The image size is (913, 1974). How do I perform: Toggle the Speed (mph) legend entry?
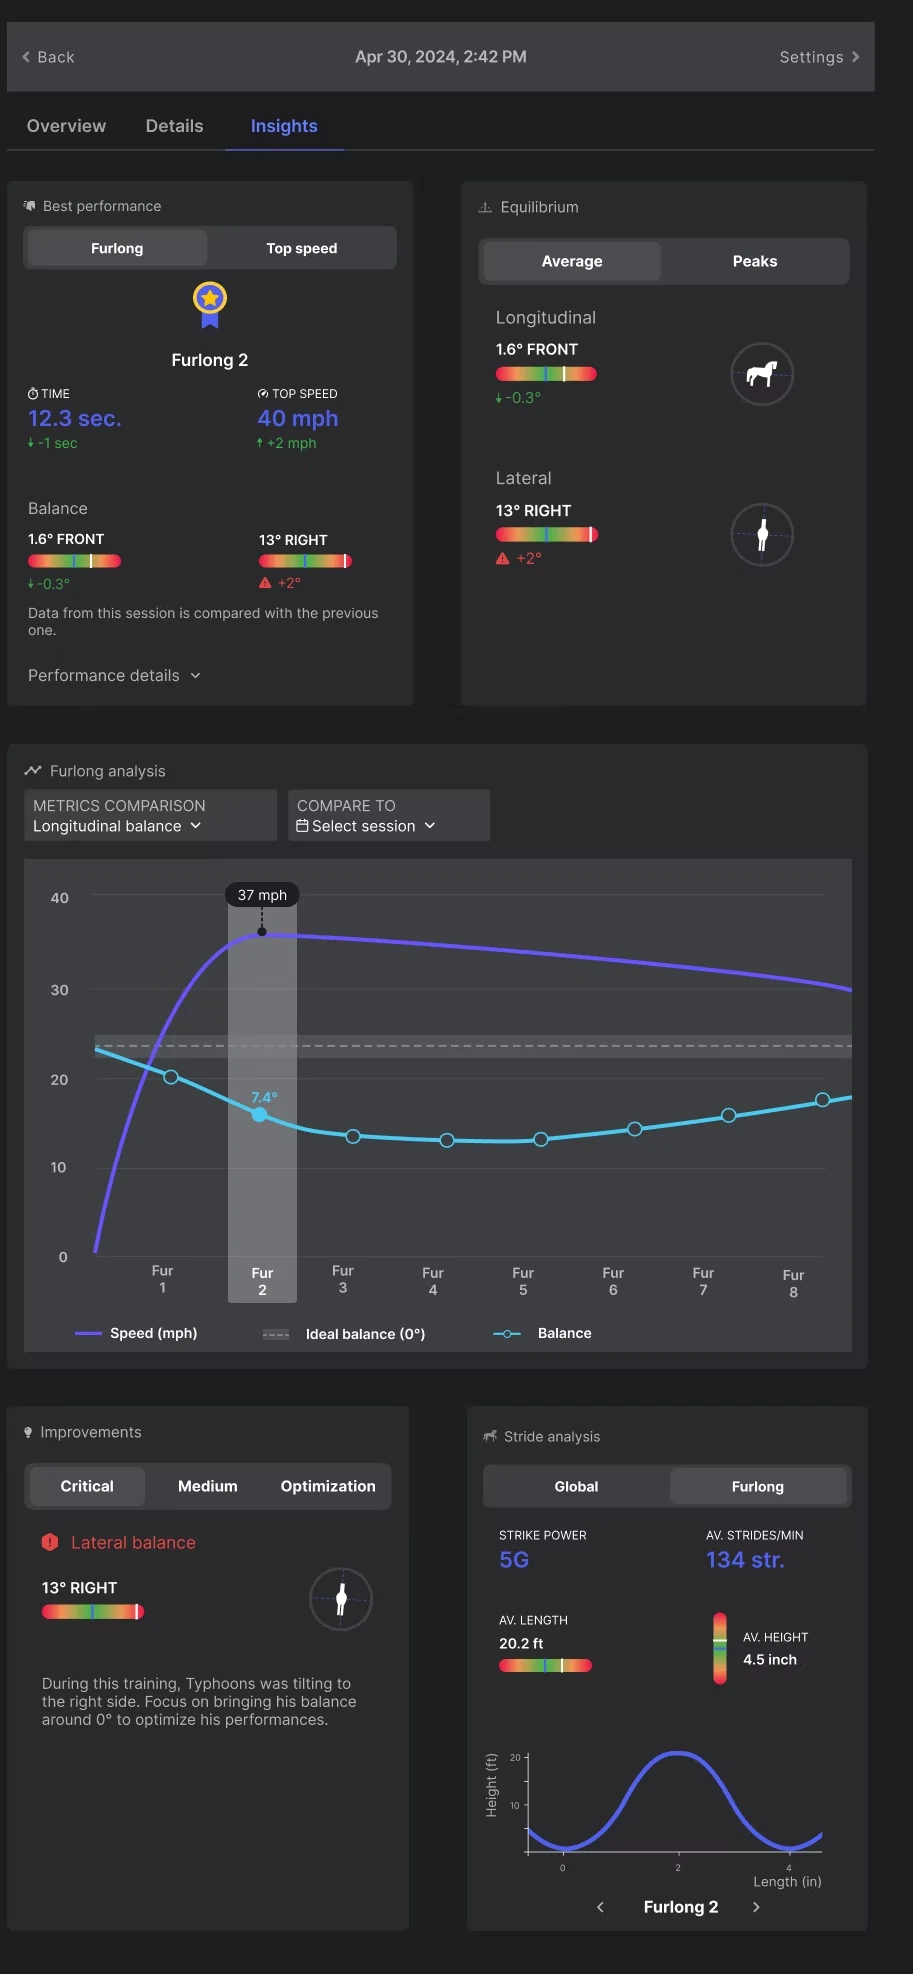pyautogui.click(x=136, y=1333)
